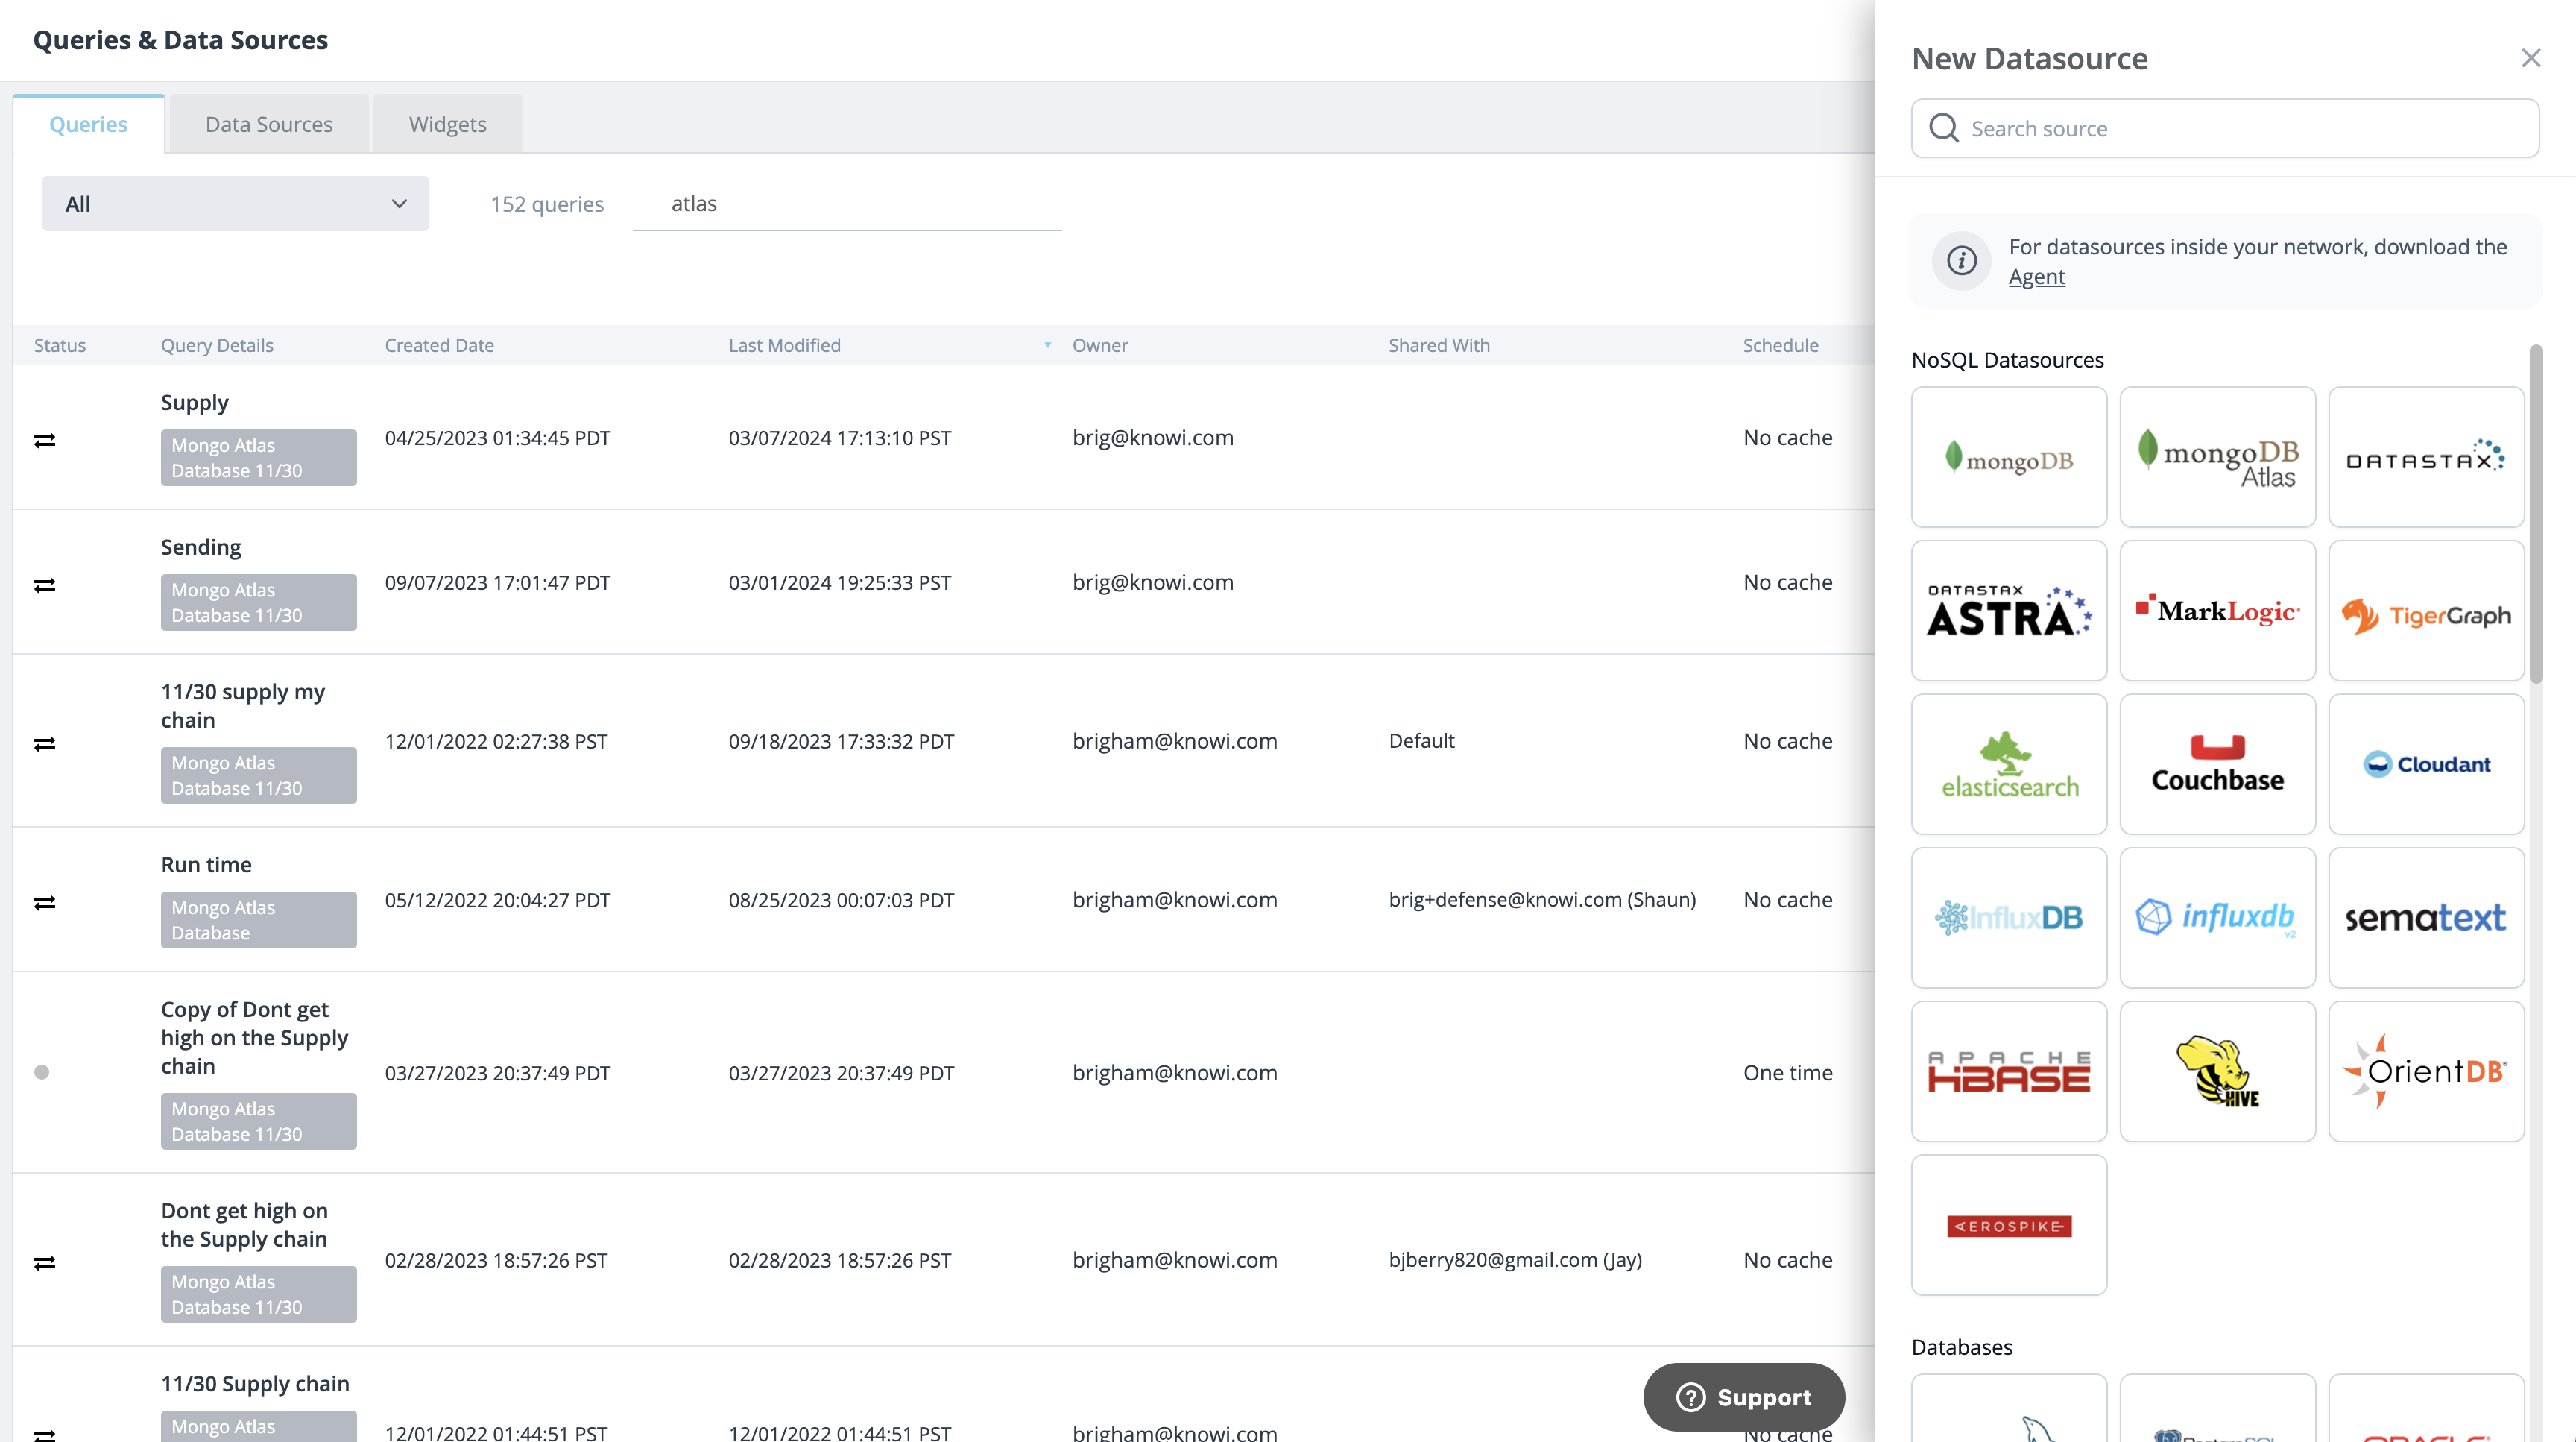Click status arrows for Dont get high on the Supply chain
2576x1442 pixels.
pyautogui.click(x=45, y=1262)
